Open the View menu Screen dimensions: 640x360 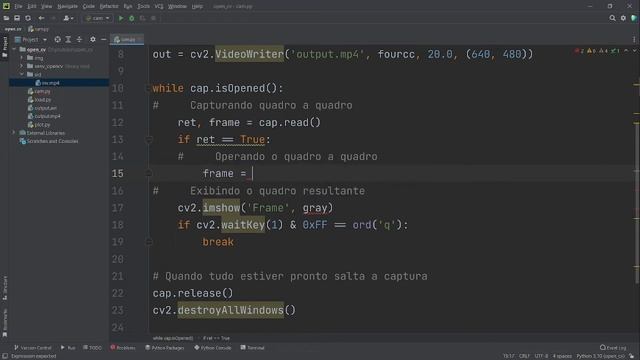point(47,6)
